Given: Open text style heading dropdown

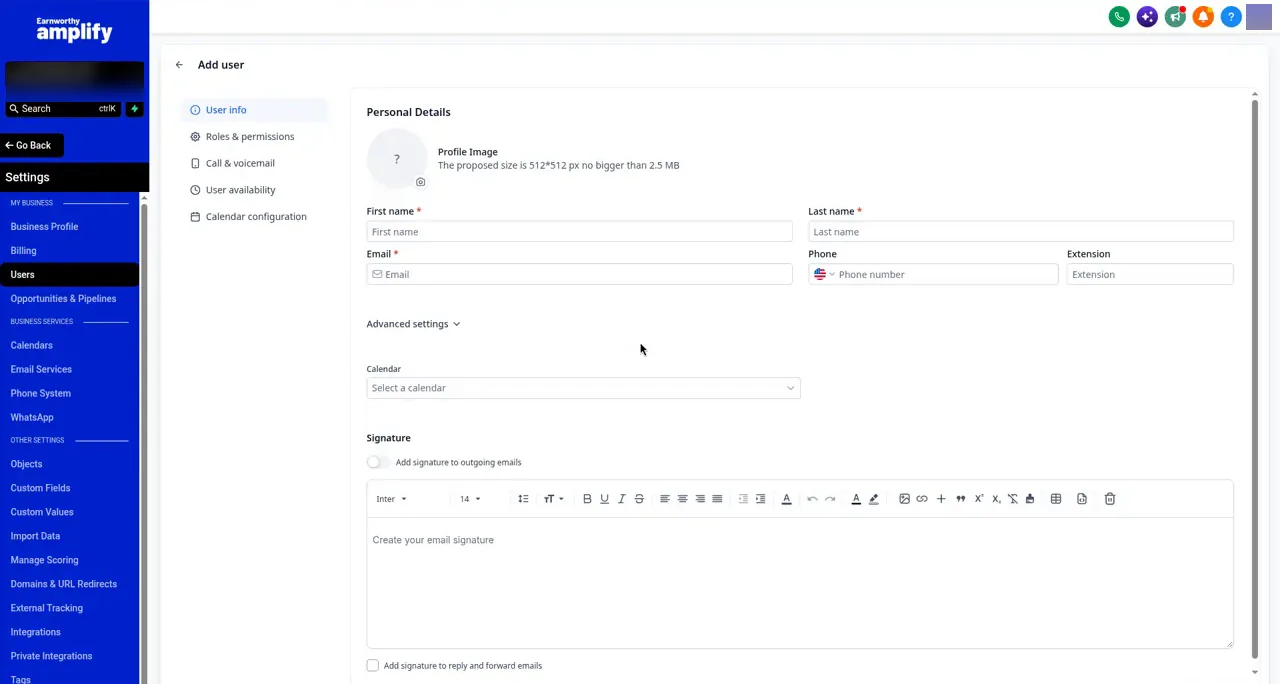Looking at the screenshot, I should click(x=554, y=499).
